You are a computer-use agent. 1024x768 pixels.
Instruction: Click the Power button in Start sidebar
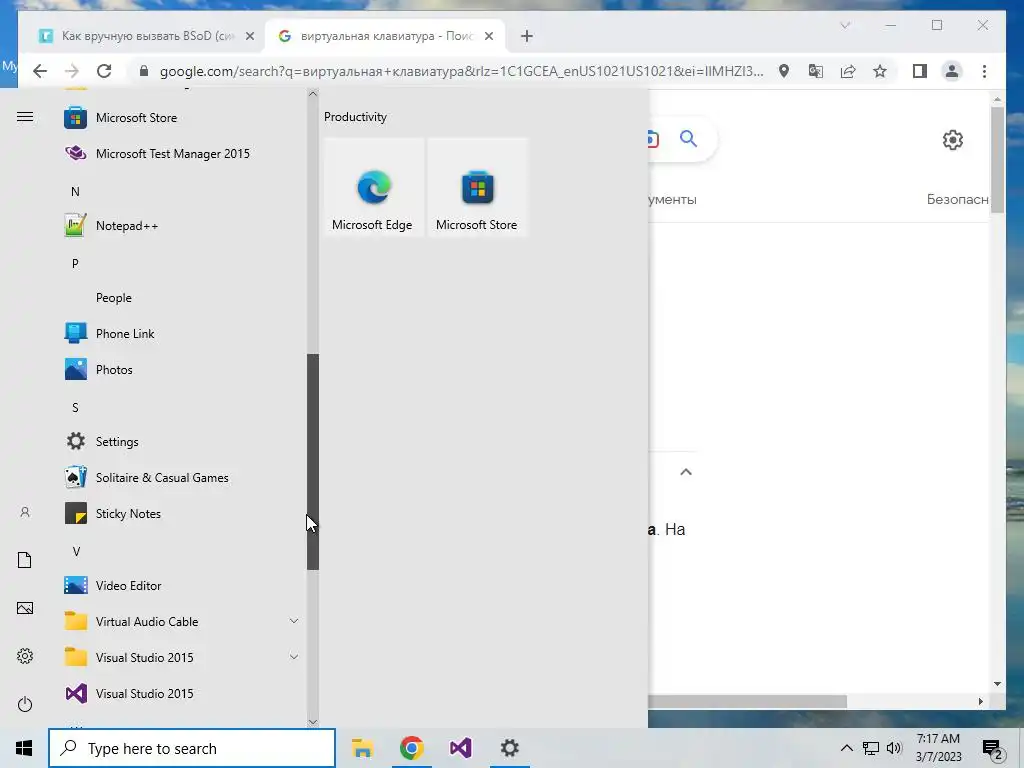(25, 705)
